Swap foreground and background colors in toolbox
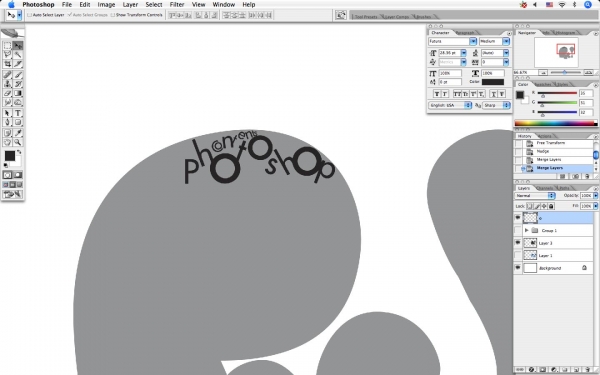This screenshot has height=375, width=600. click(19, 152)
